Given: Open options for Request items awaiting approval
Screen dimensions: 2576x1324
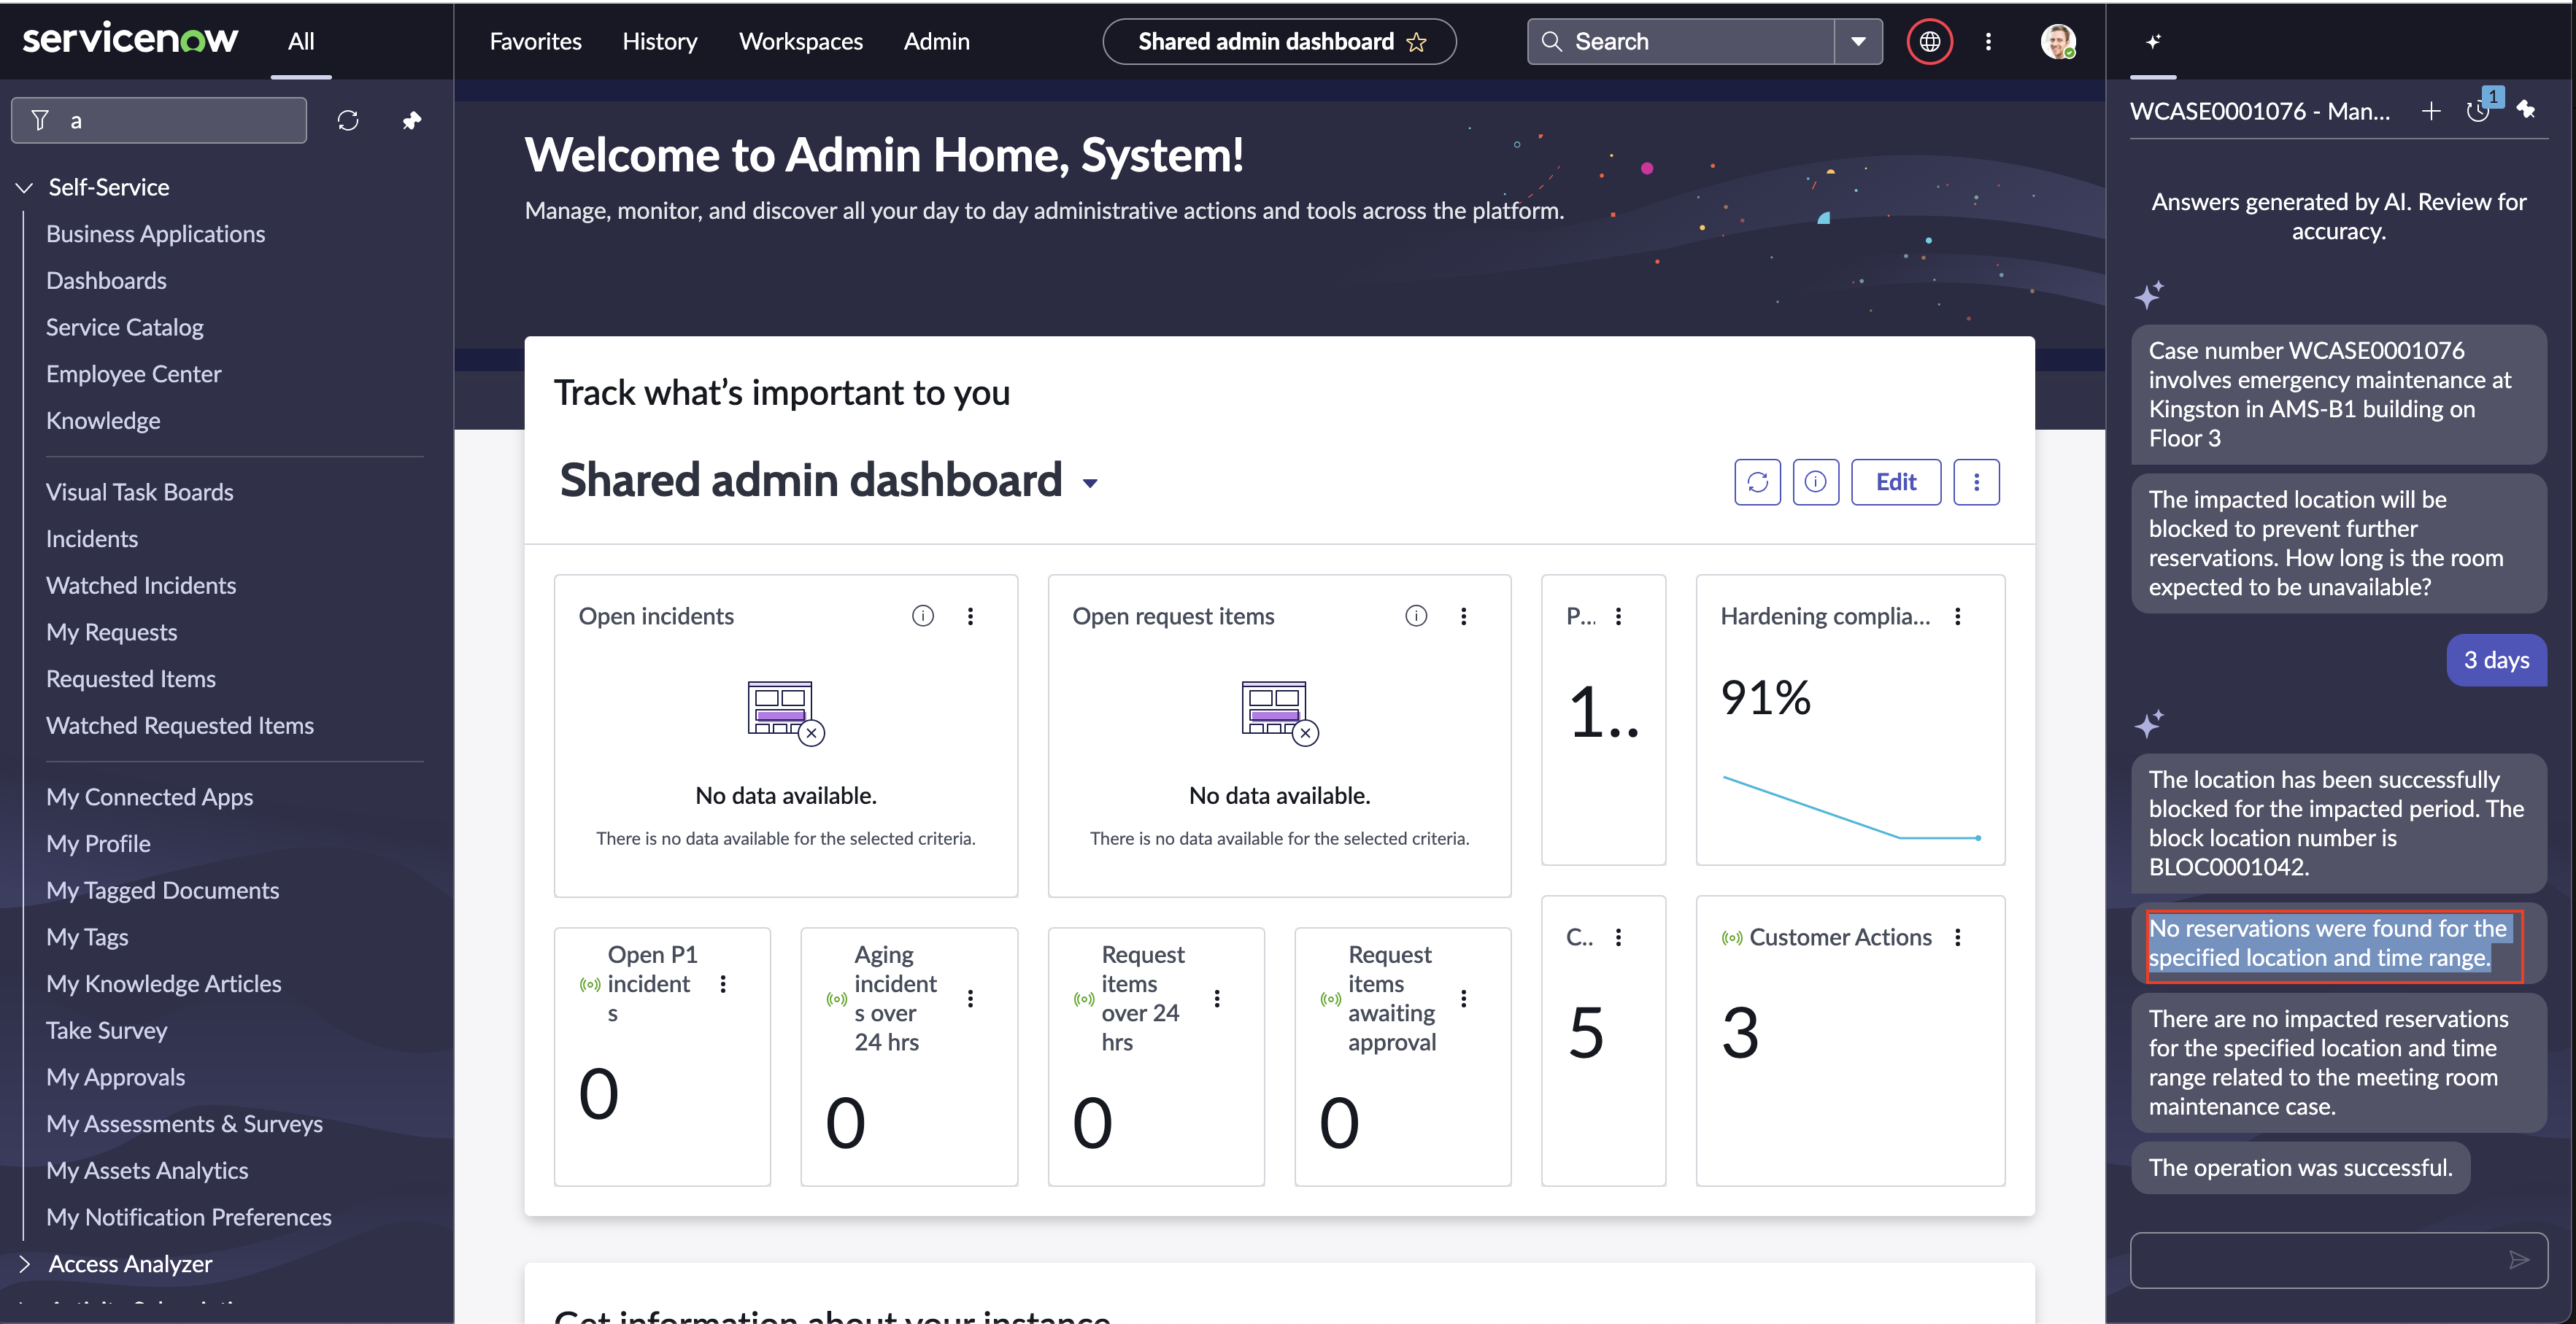Looking at the screenshot, I should (x=1464, y=998).
